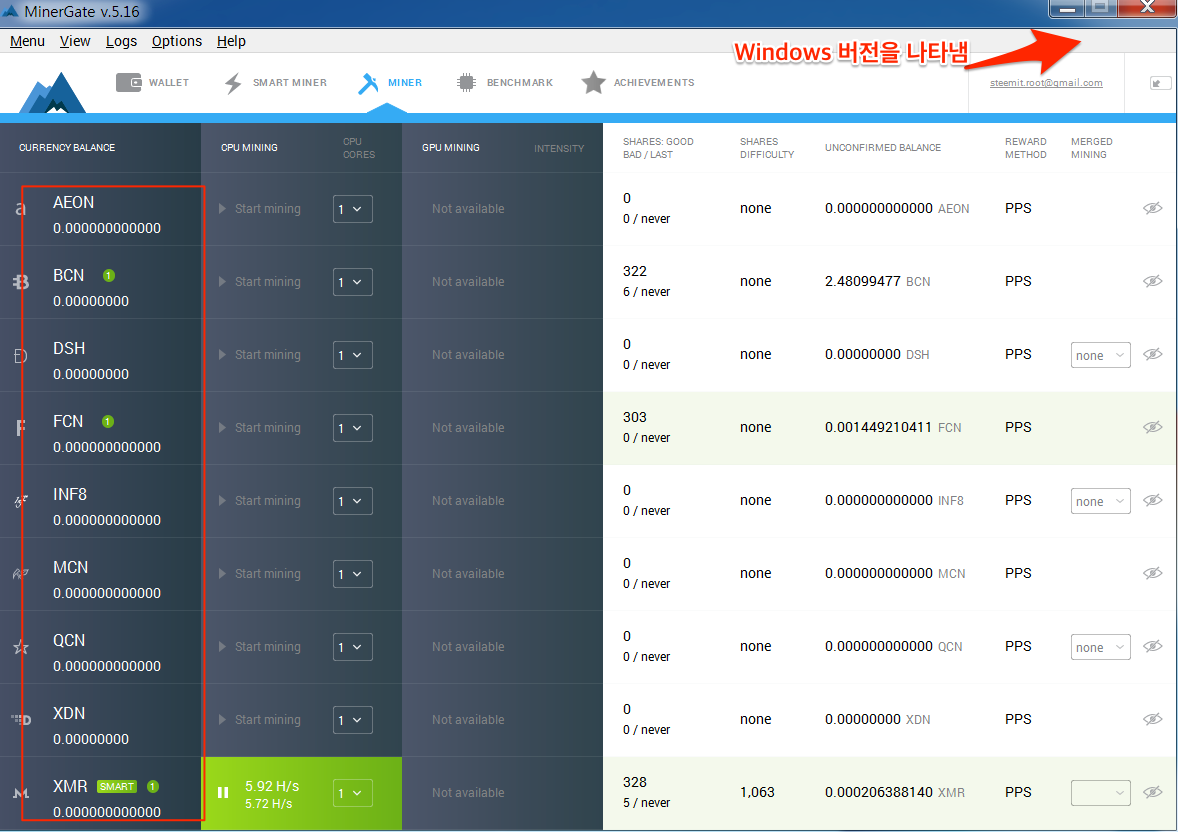The width and height of the screenshot is (1178, 832).
Task: Toggle visibility eye for DSH row
Action: [1152, 354]
